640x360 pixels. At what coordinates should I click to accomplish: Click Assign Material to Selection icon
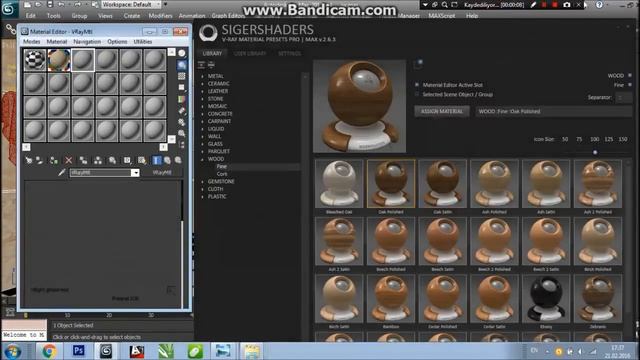click(54, 160)
